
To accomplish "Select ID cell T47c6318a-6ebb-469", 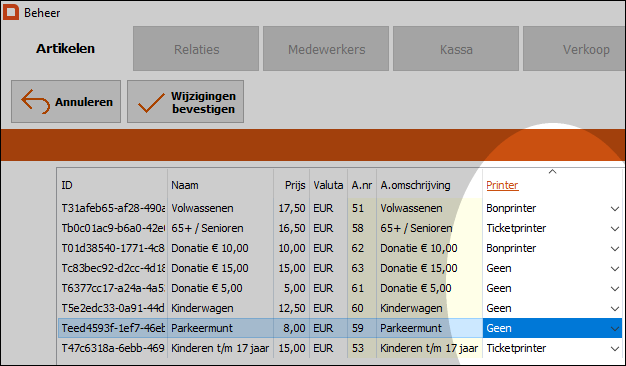I will (x=113, y=348).
